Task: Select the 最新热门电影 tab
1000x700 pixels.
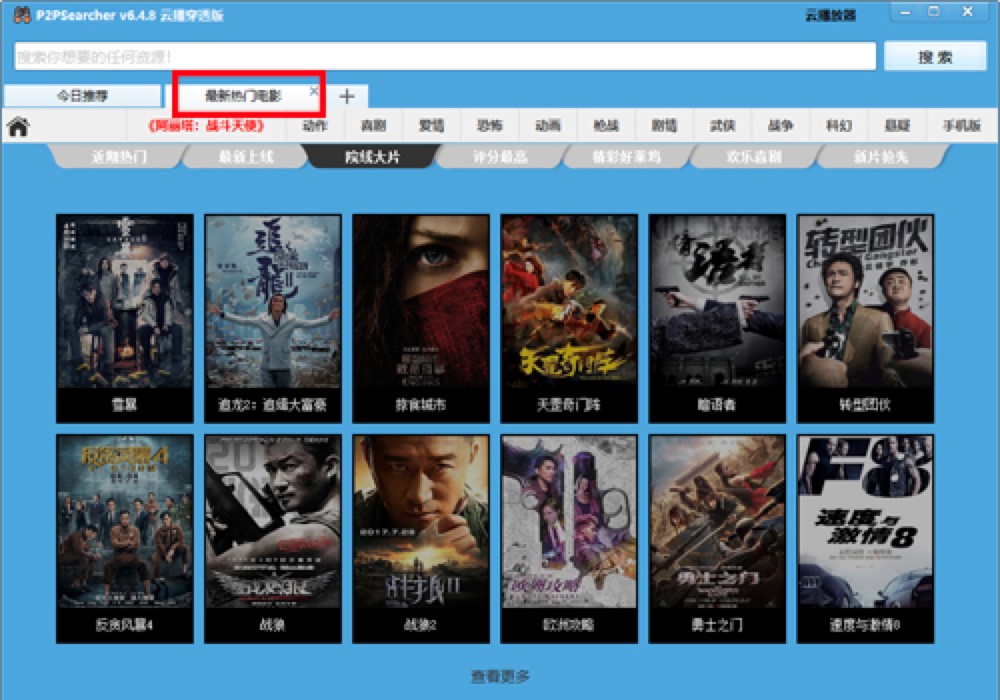Action: pos(243,96)
